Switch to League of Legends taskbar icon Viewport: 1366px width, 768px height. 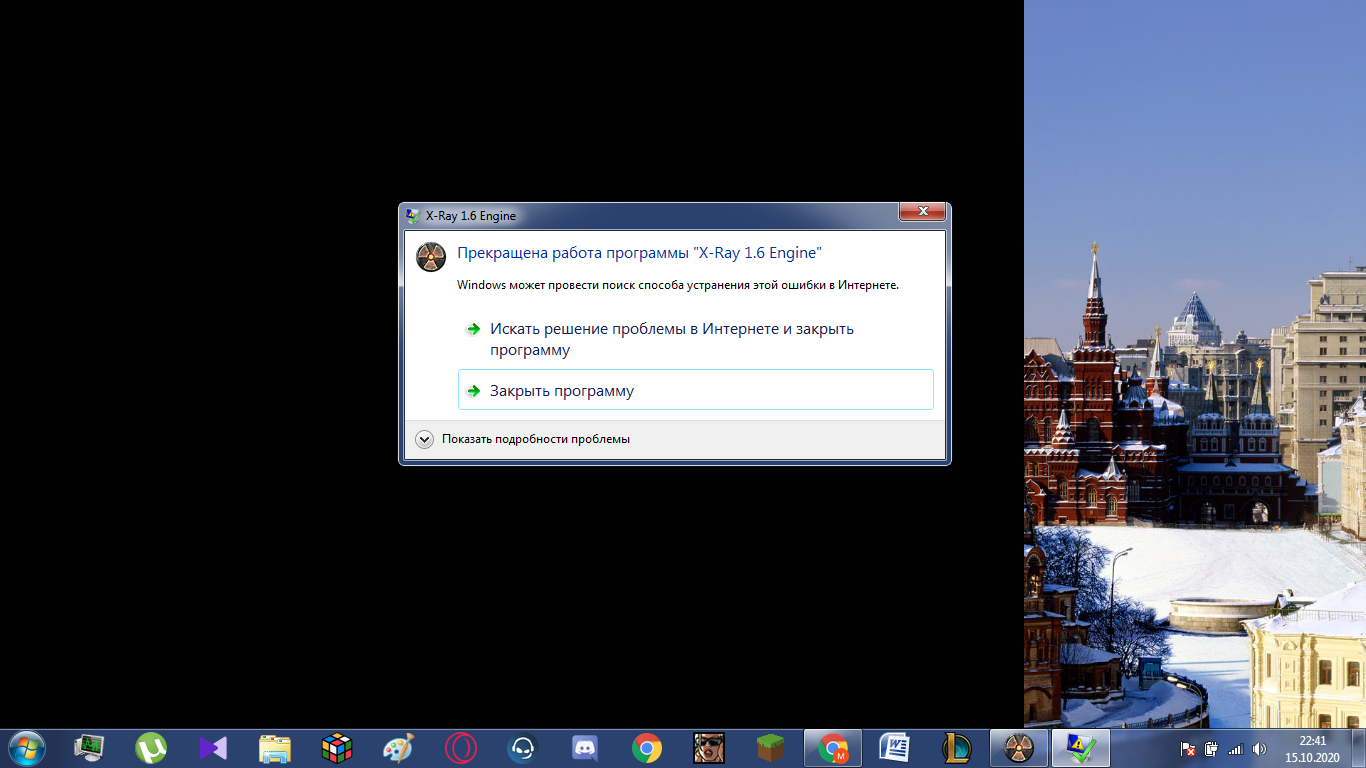click(x=957, y=748)
